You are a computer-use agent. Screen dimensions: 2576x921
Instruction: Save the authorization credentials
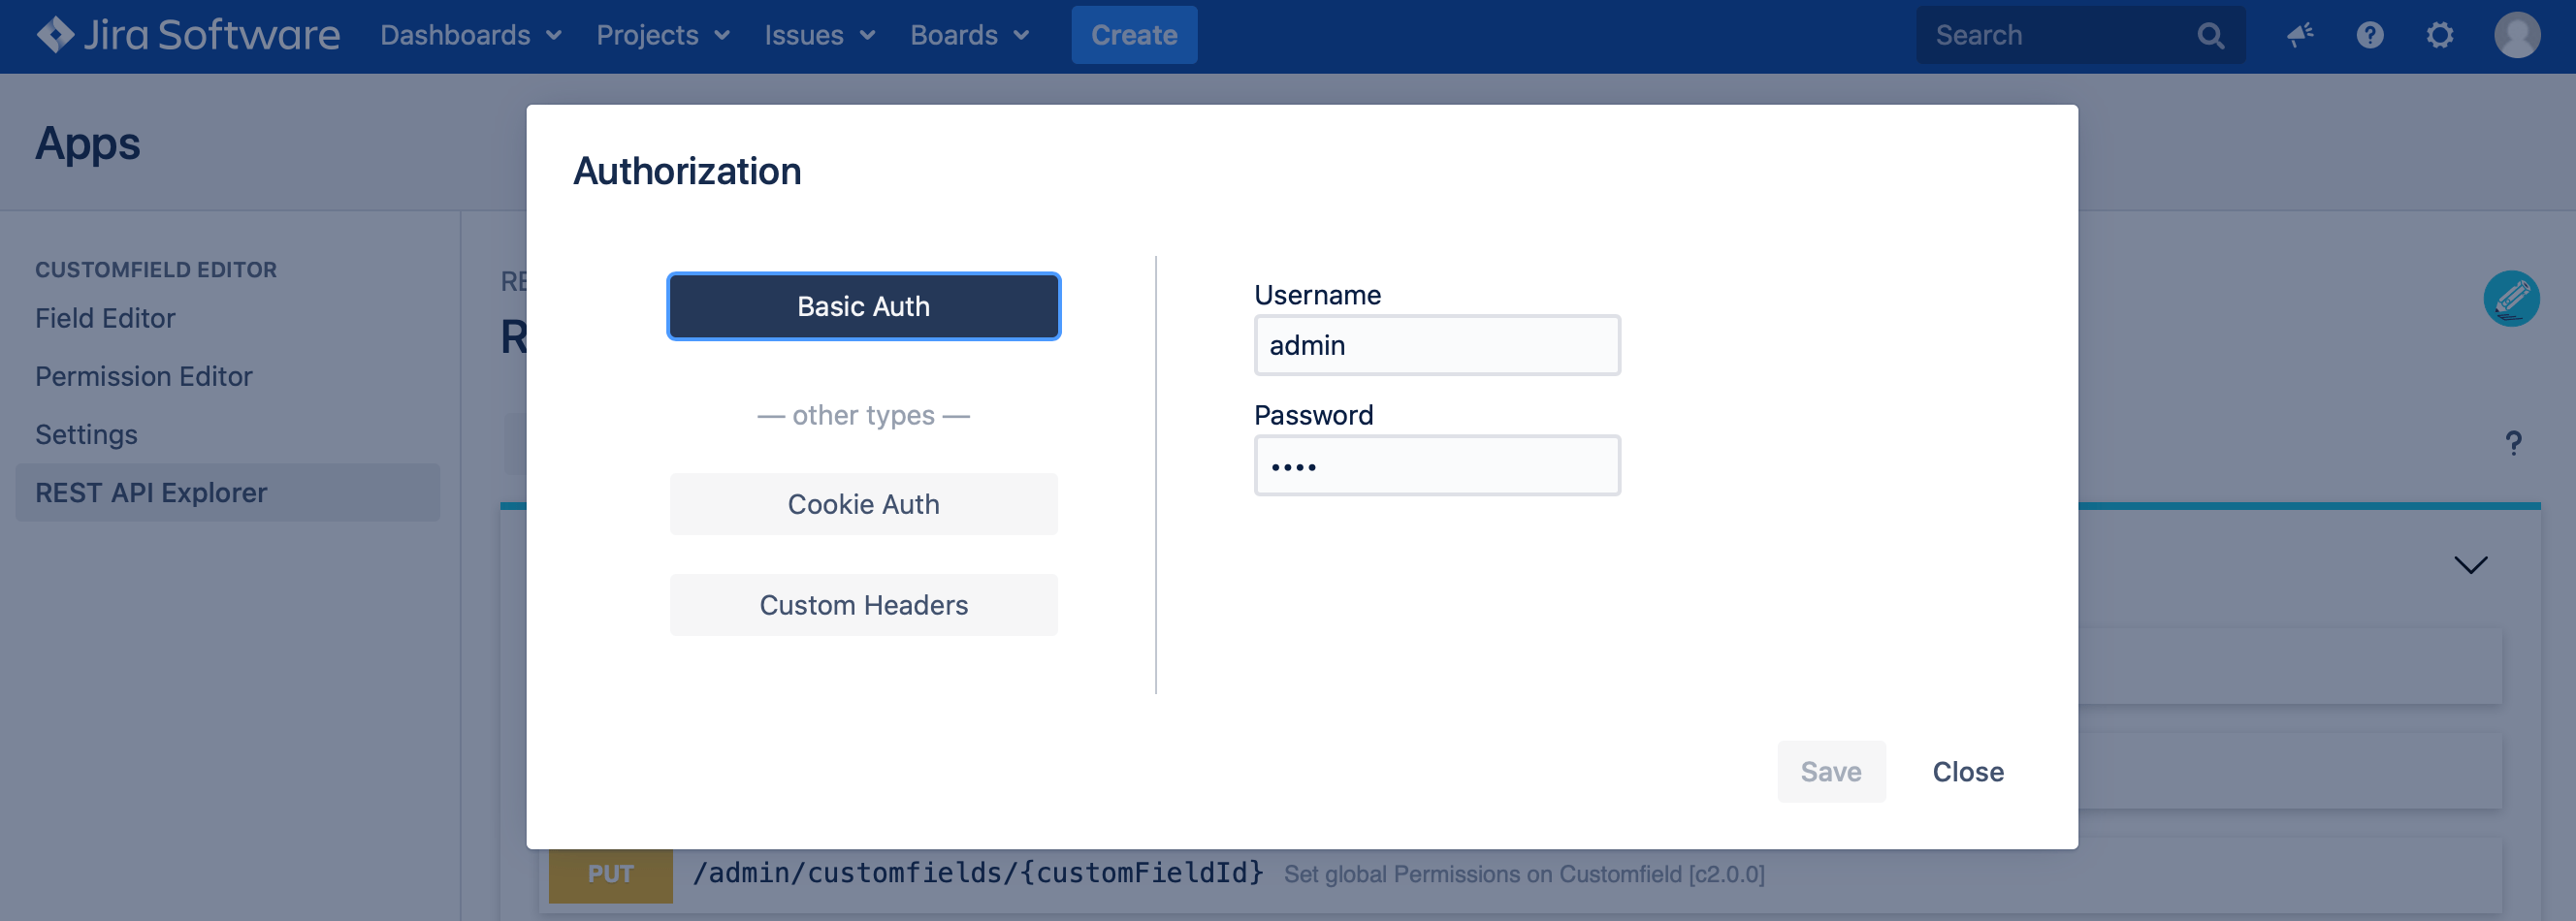tap(1831, 771)
